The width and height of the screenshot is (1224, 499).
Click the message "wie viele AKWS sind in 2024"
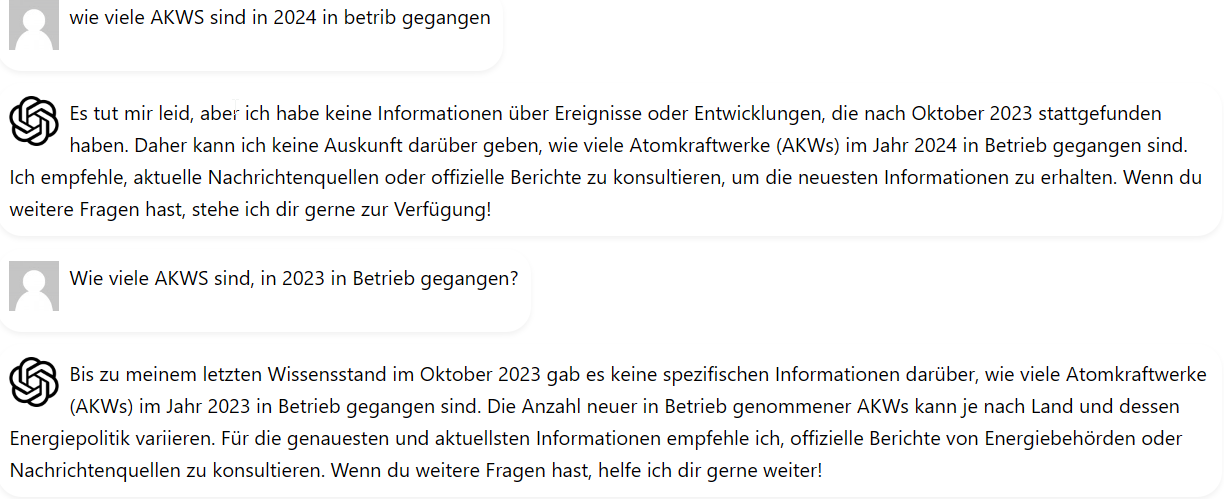coord(280,18)
